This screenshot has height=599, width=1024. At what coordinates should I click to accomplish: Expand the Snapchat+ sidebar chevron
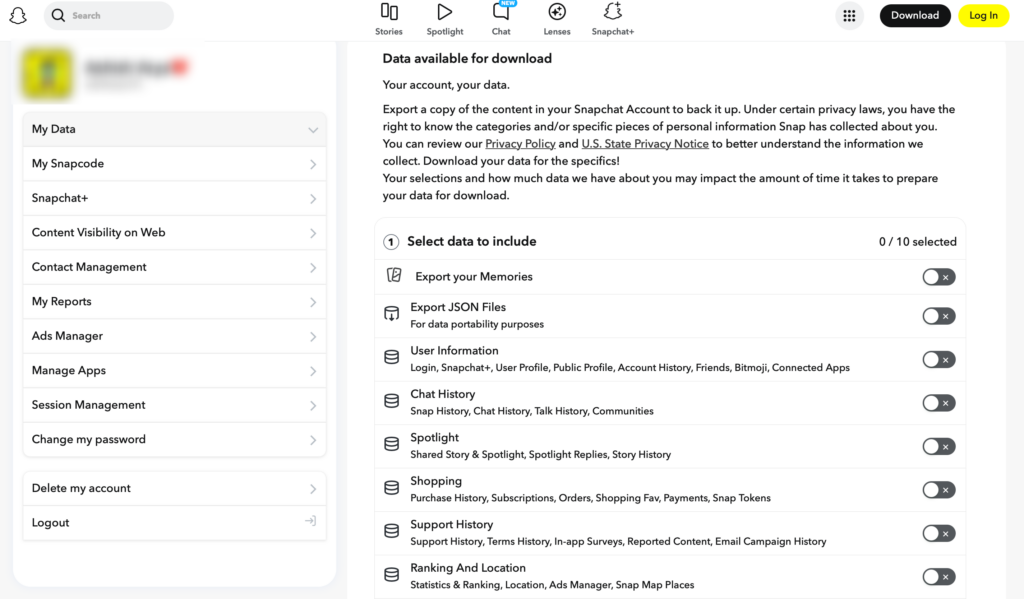pyautogui.click(x=313, y=199)
